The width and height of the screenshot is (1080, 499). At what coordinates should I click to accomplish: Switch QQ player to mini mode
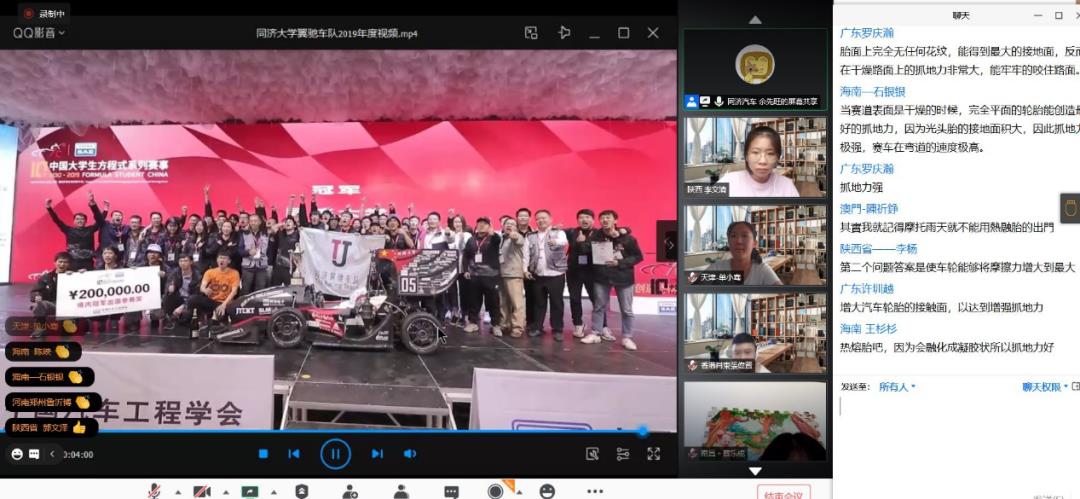coord(531,33)
